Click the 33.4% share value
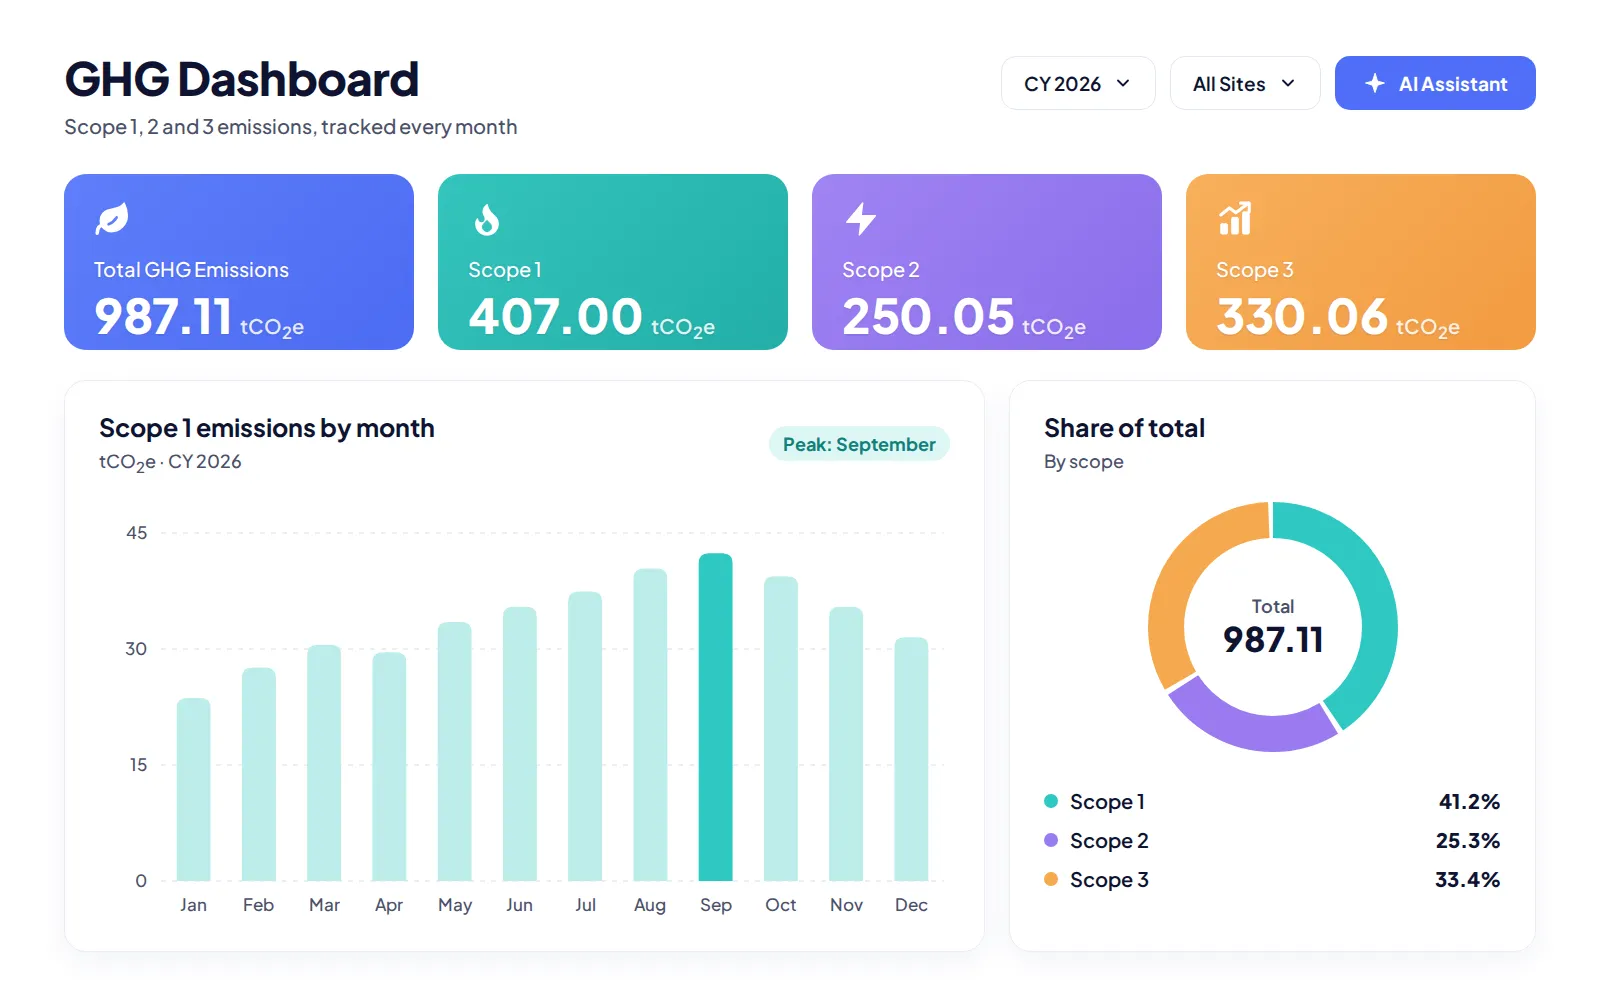This screenshot has height=1000, width=1600. pos(1467,879)
